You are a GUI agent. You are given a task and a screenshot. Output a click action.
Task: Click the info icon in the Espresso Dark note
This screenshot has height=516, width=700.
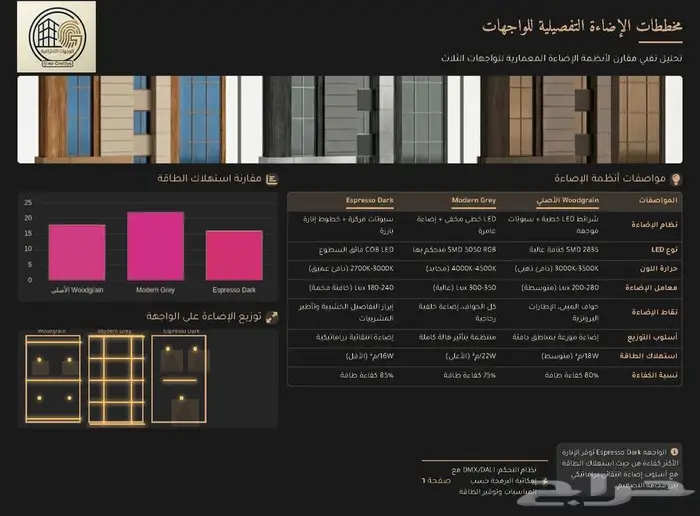point(674,452)
